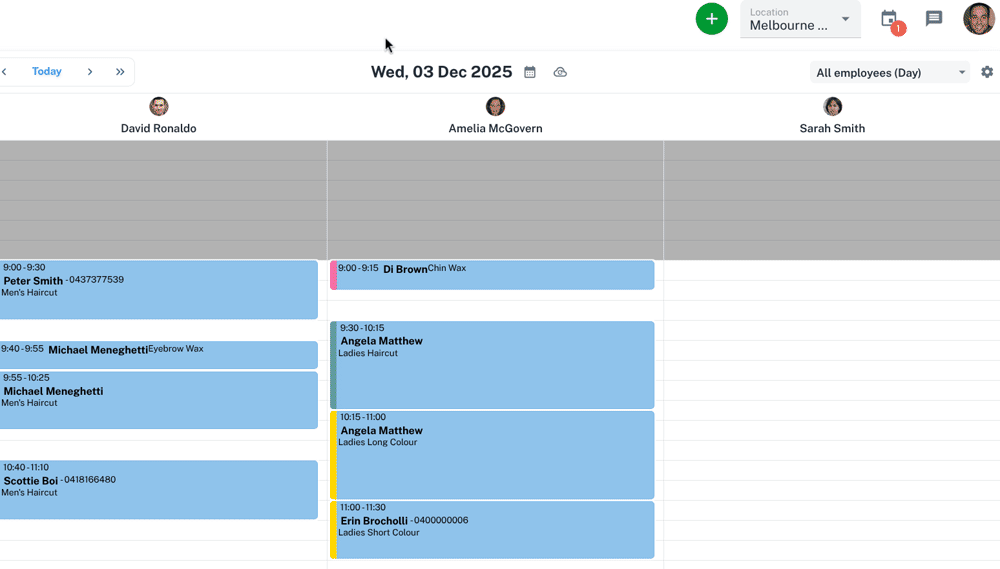Click the green add appointment plus button
1000x569 pixels.
tap(711, 19)
